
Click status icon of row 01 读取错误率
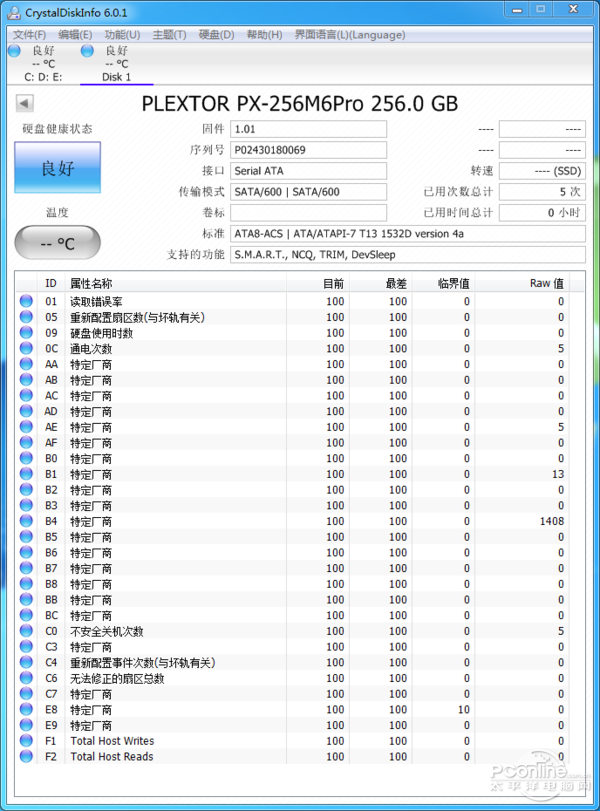(x=26, y=301)
